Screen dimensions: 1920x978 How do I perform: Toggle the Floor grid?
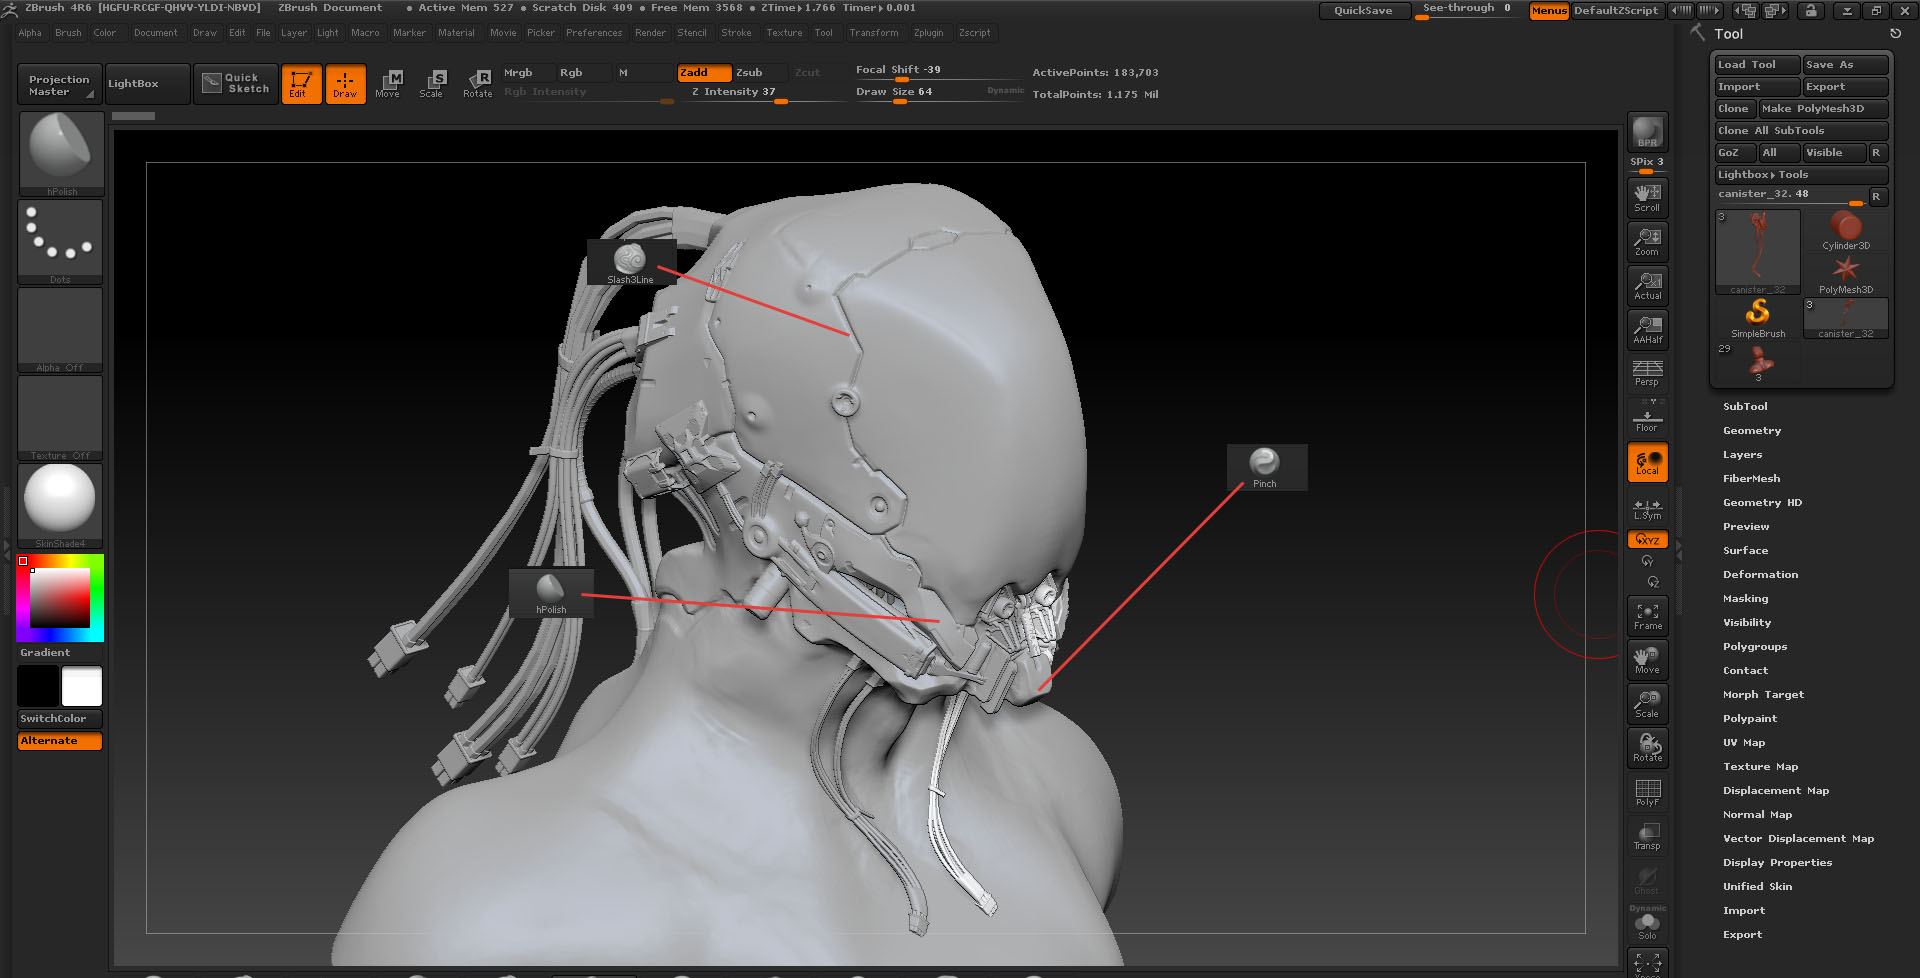[1647, 417]
